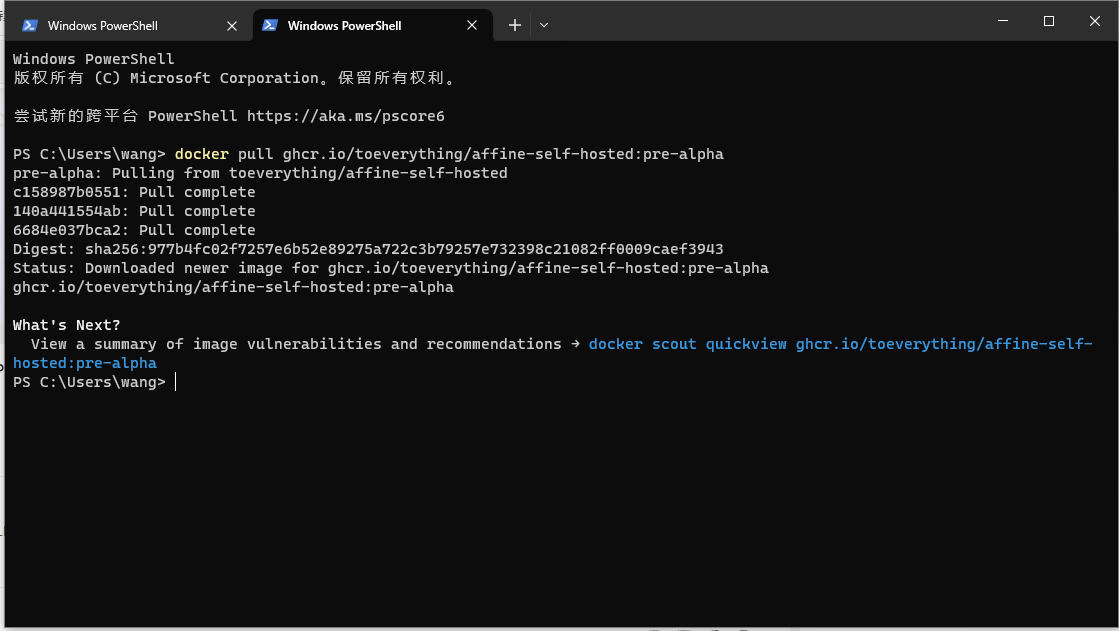1119x631 pixels.
Task: Click the Digest sha256 hash line
Action: (368, 249)
